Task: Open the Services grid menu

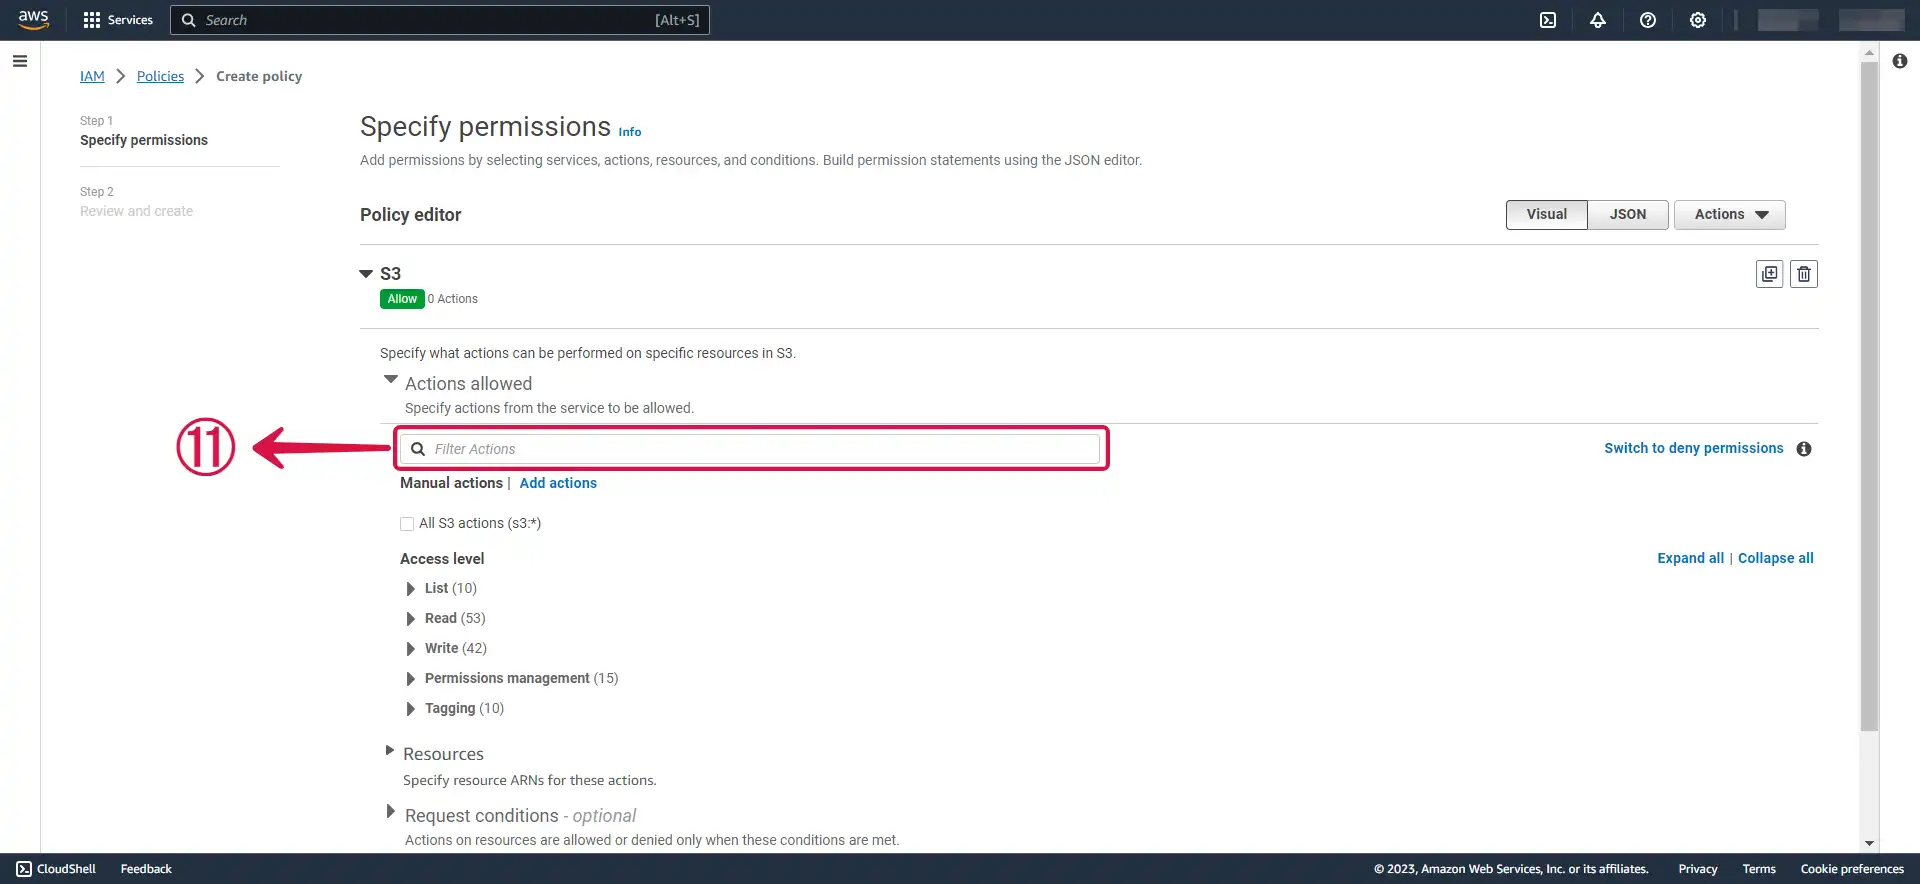Action: pyautogui.click(x=118, y=20)
